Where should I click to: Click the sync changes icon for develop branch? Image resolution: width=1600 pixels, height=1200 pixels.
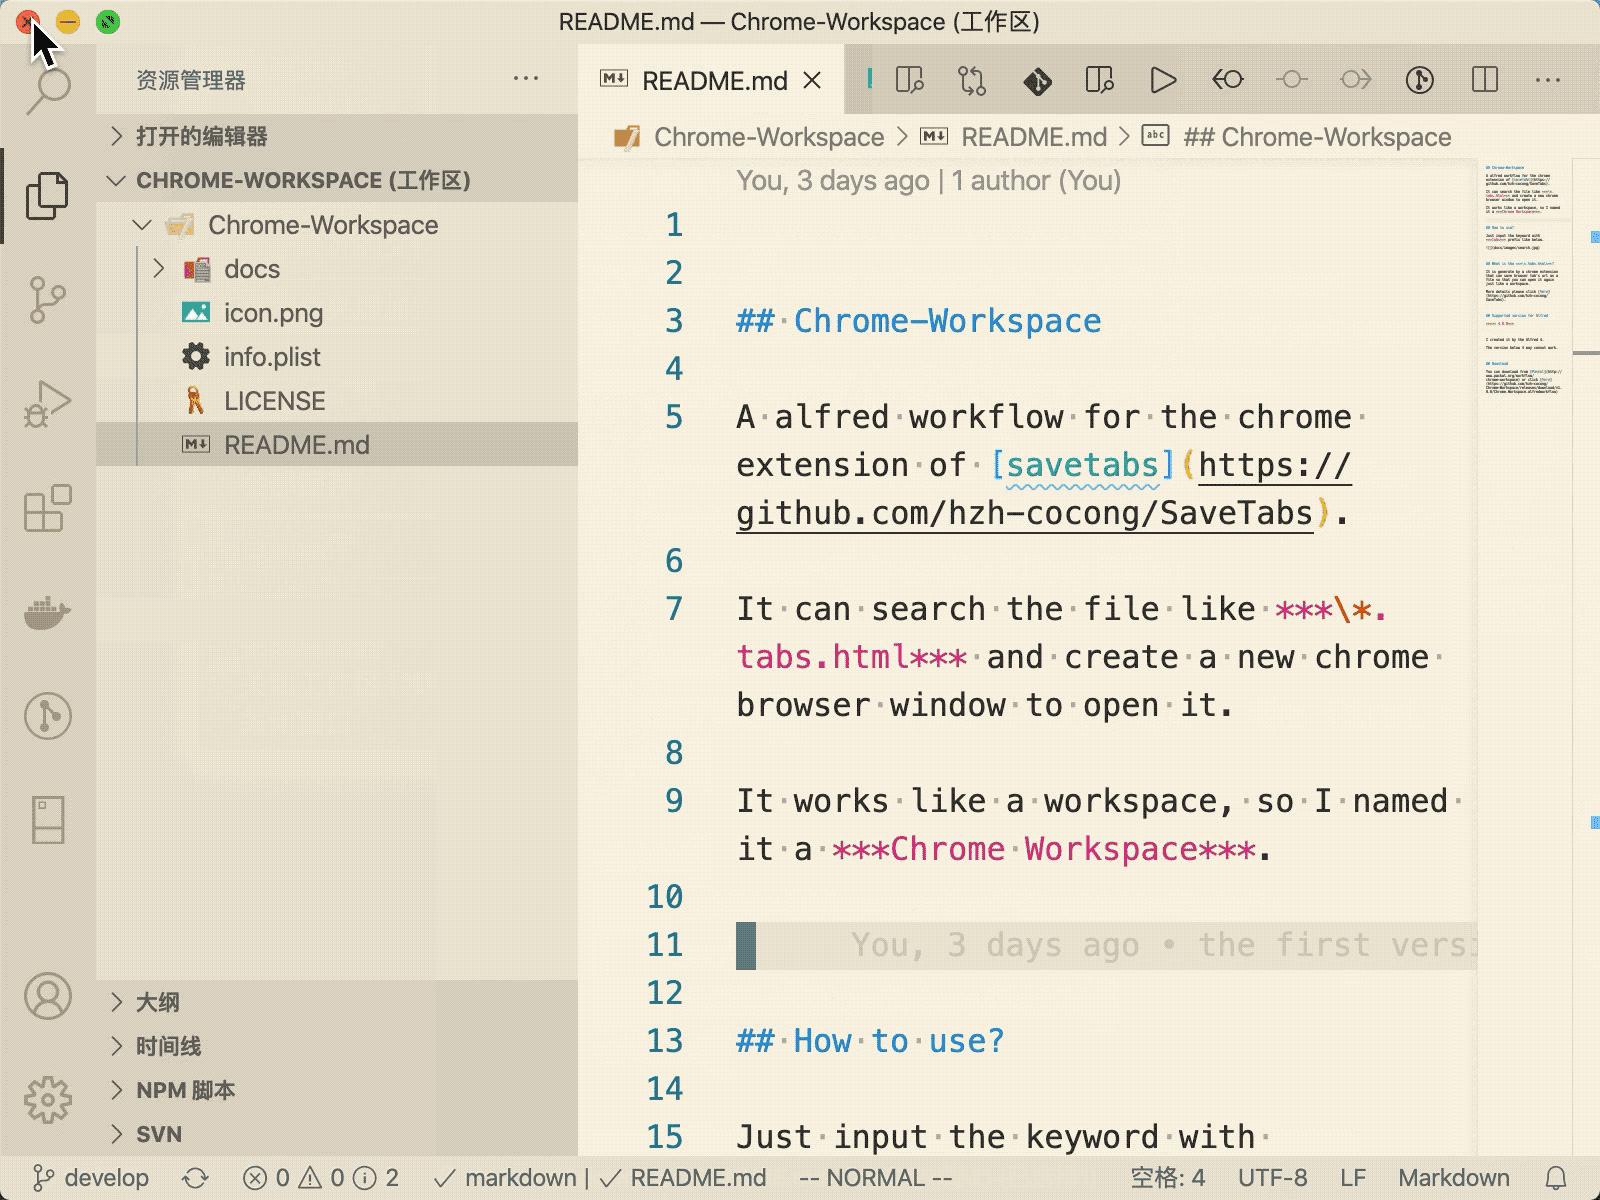click(x=196, y=1177)
